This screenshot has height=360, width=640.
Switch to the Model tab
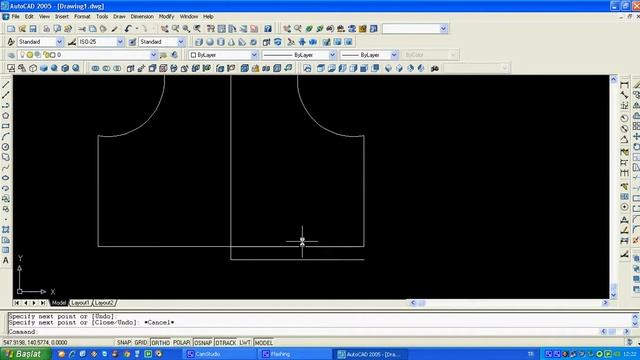click(59, 303)
